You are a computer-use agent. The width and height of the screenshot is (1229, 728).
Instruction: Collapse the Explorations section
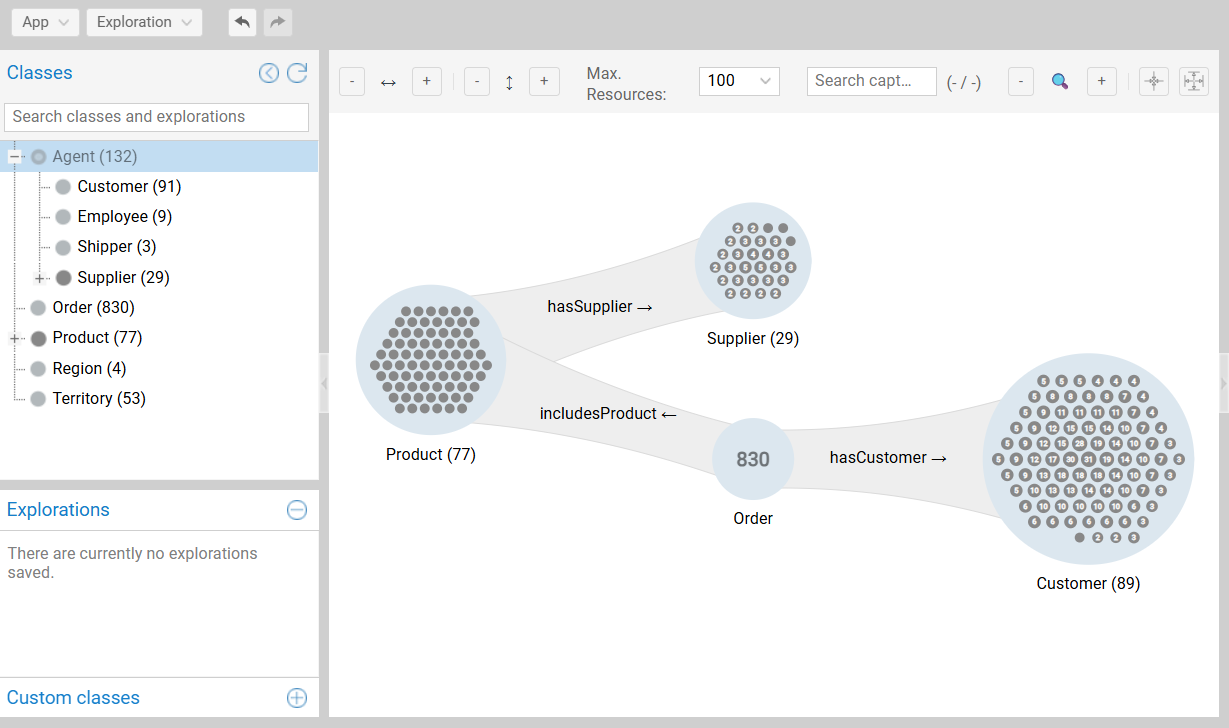pos(297,510)
